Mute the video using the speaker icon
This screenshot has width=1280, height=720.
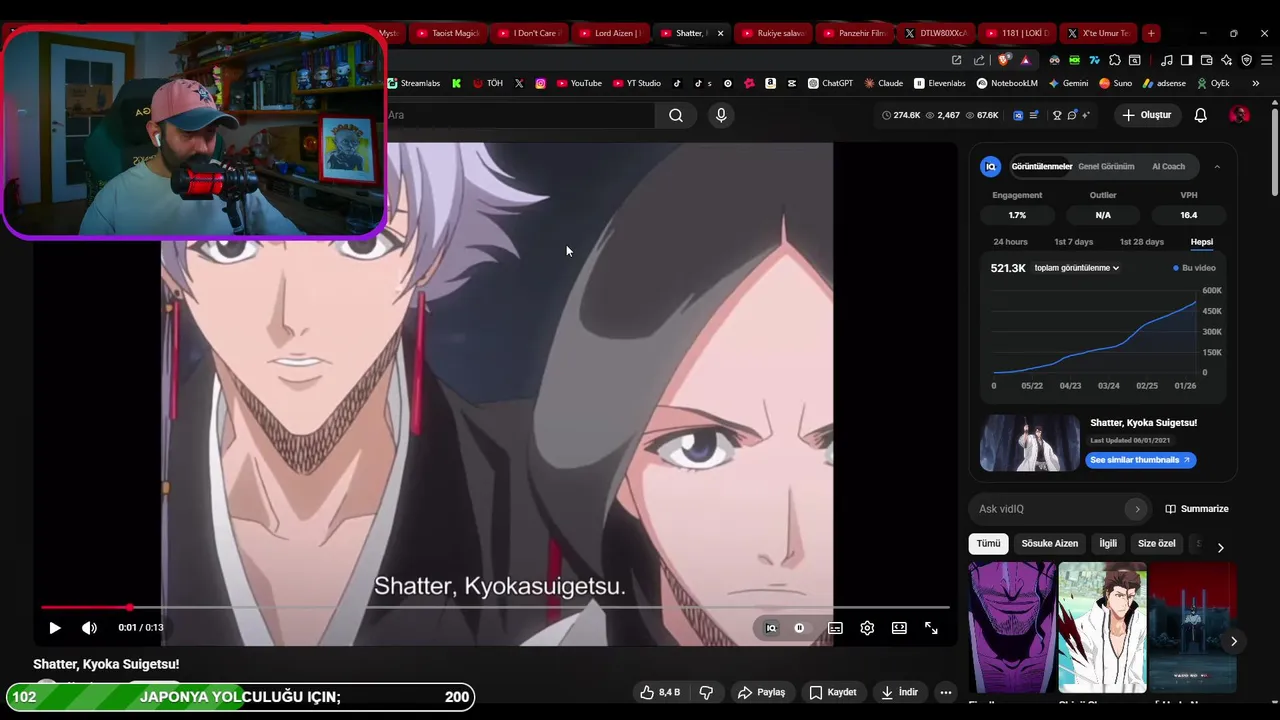89,628
